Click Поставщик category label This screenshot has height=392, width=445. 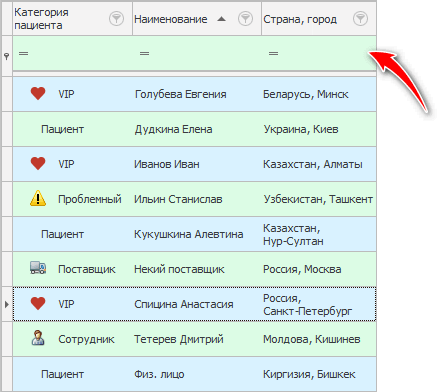(x=87, y=269)
